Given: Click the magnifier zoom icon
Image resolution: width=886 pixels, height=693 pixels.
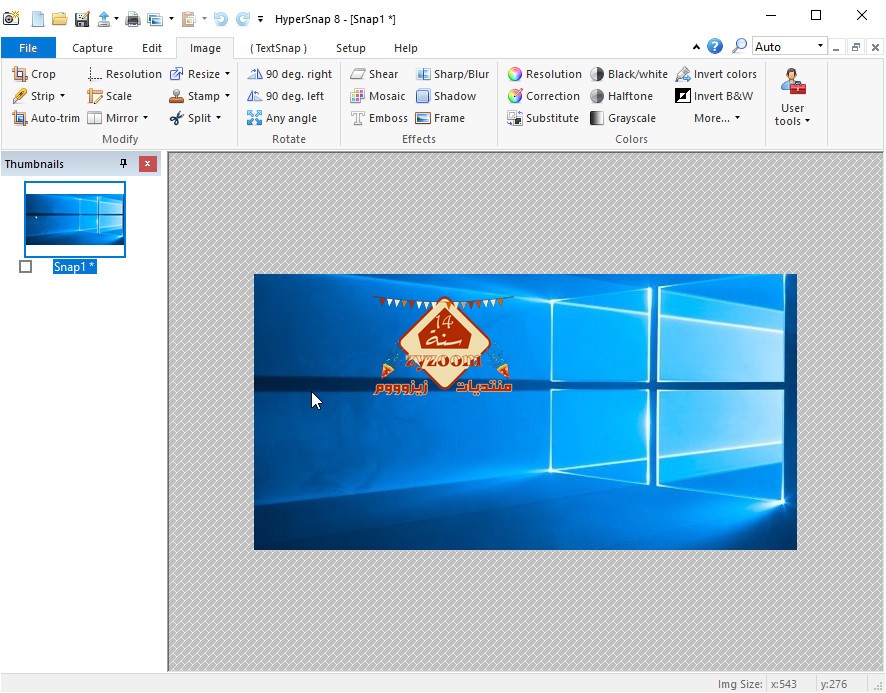Looking at the screenshot, I should pyautogui.click(x=739, y=46).
